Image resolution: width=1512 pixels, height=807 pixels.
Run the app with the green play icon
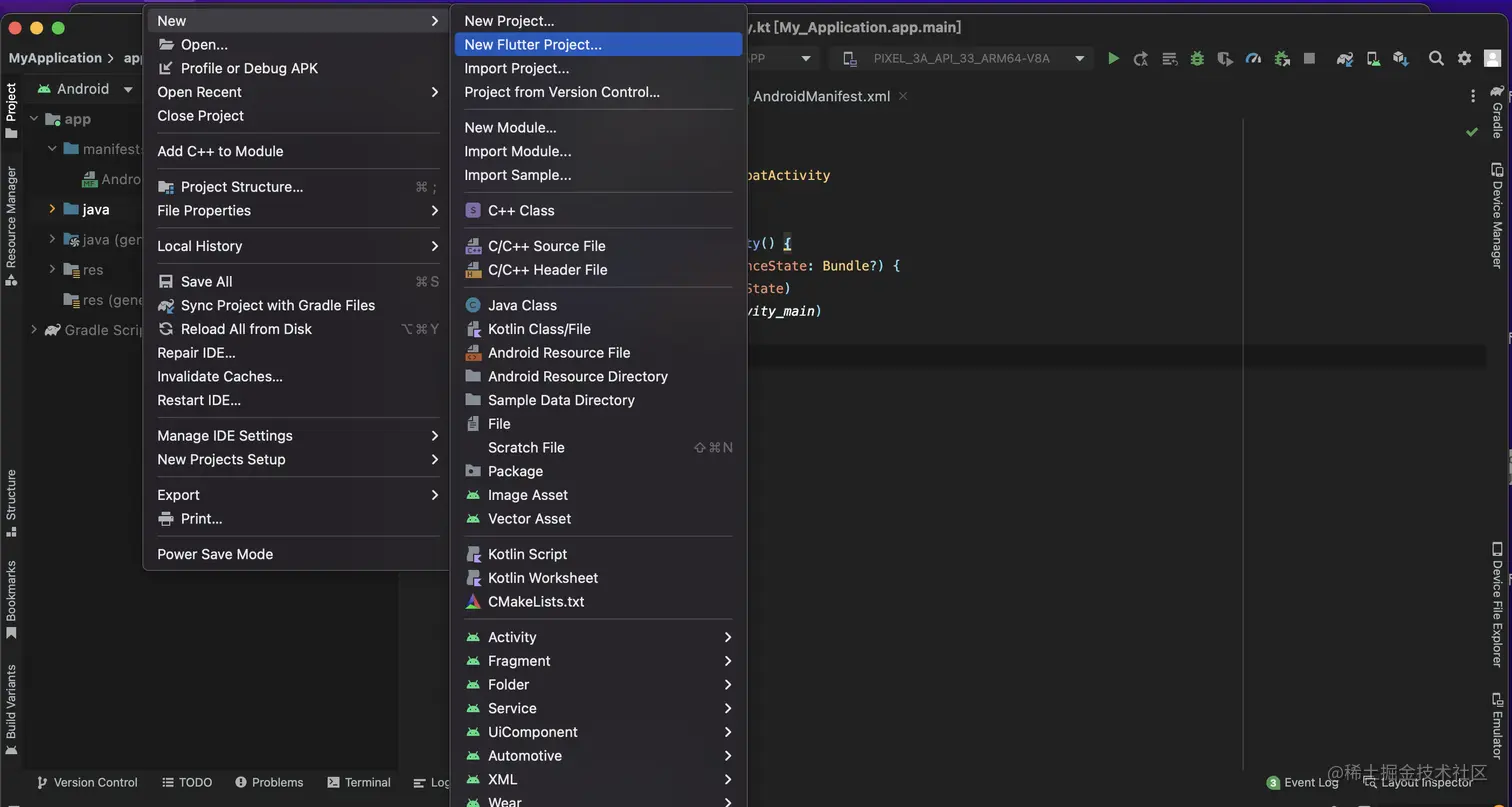[x=1113, y=58]
